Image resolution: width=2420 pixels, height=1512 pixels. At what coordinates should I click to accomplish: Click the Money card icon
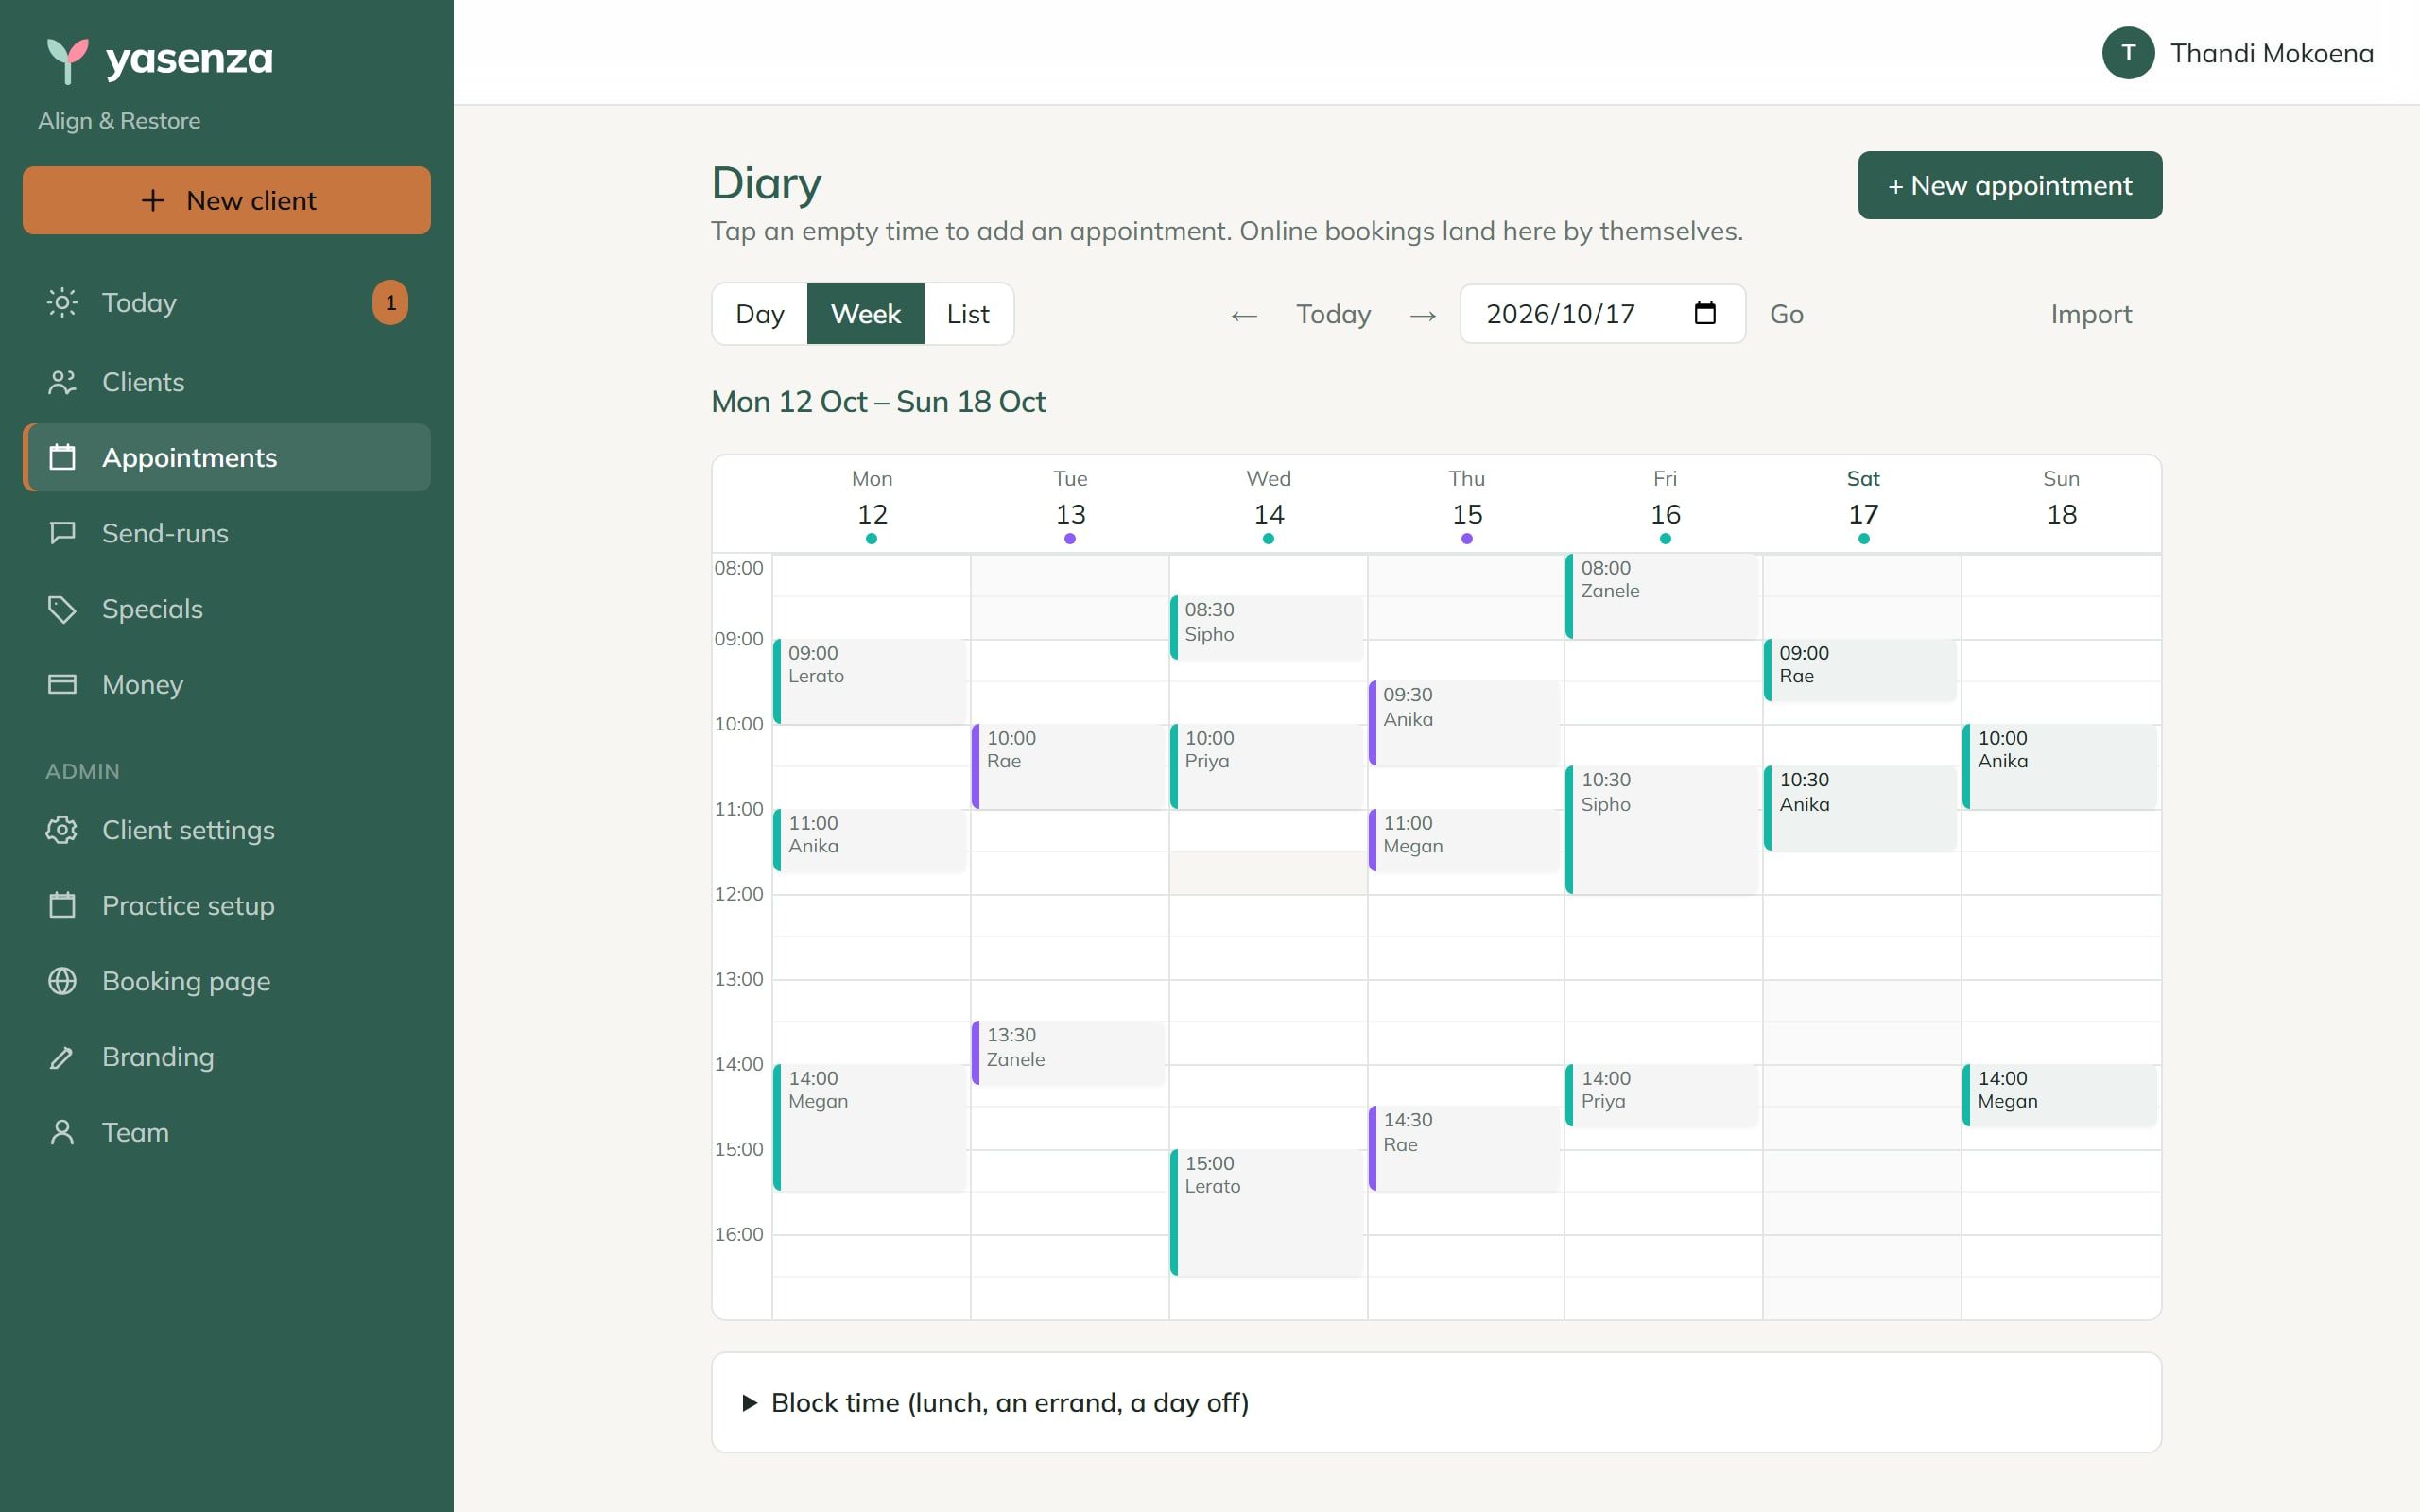pos(62,684)
